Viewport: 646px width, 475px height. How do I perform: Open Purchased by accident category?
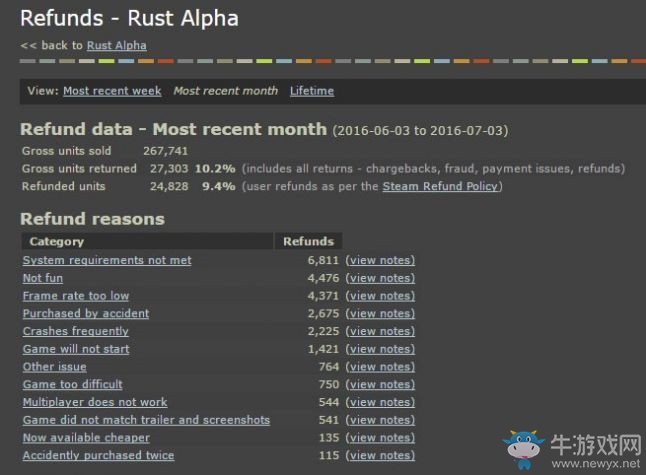[x=86, y=314]
